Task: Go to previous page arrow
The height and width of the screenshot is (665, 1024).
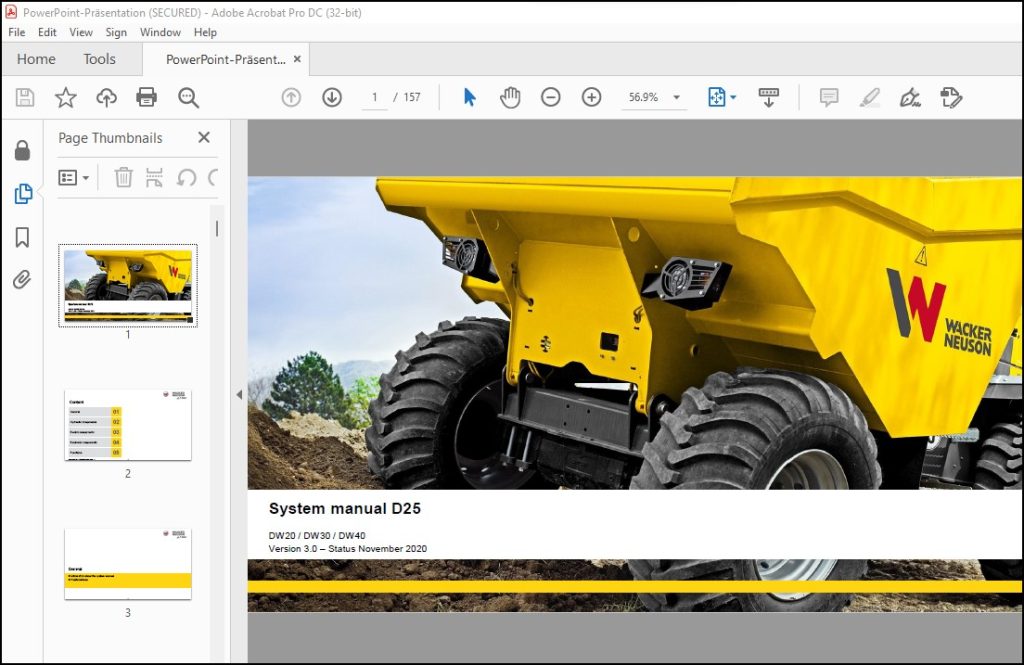Action: pyautogui.click(x=291, y=97)
